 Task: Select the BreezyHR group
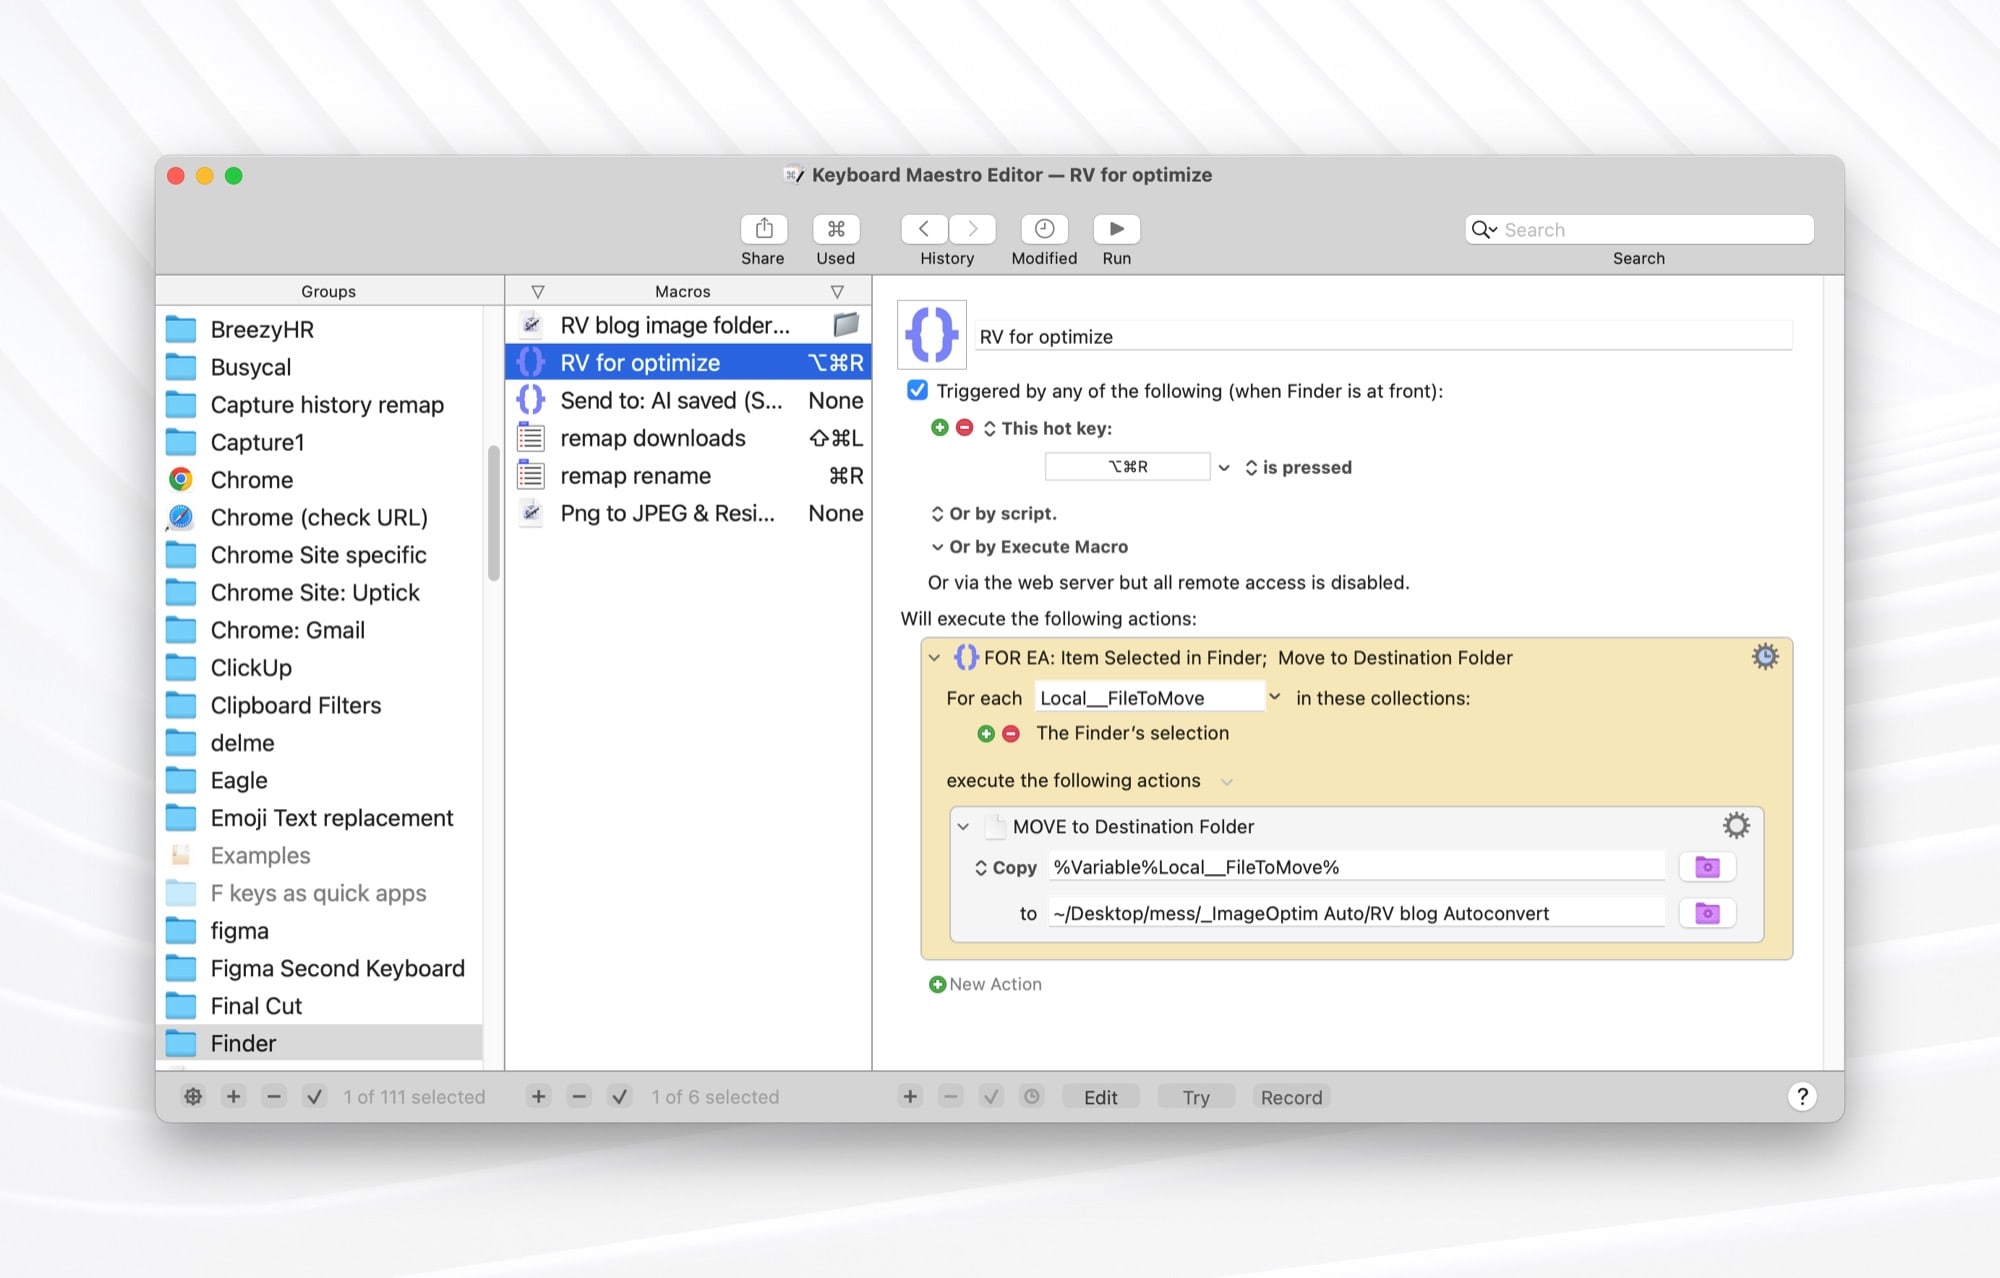tap(320, 329)
